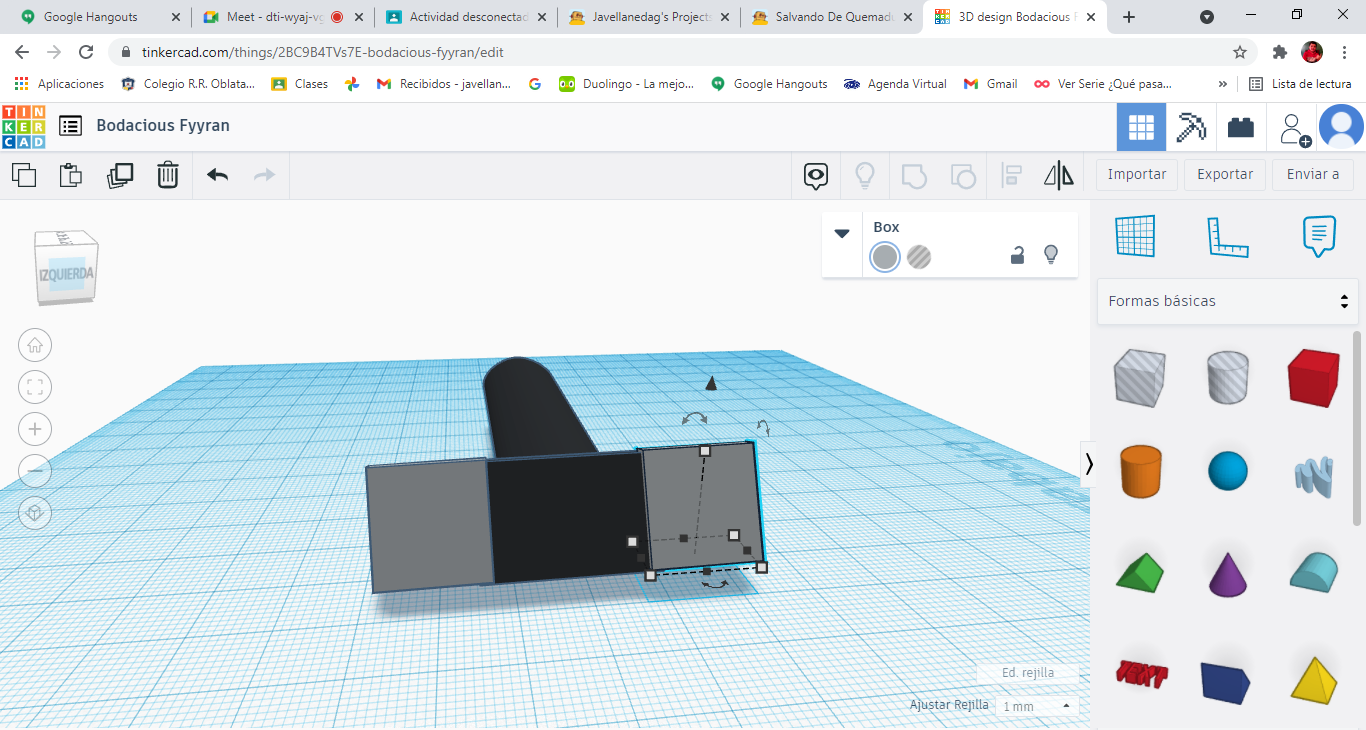1366x730 pixels.
Task: Click the Bodacious Fyyran design title
Action: pos(163,125)
